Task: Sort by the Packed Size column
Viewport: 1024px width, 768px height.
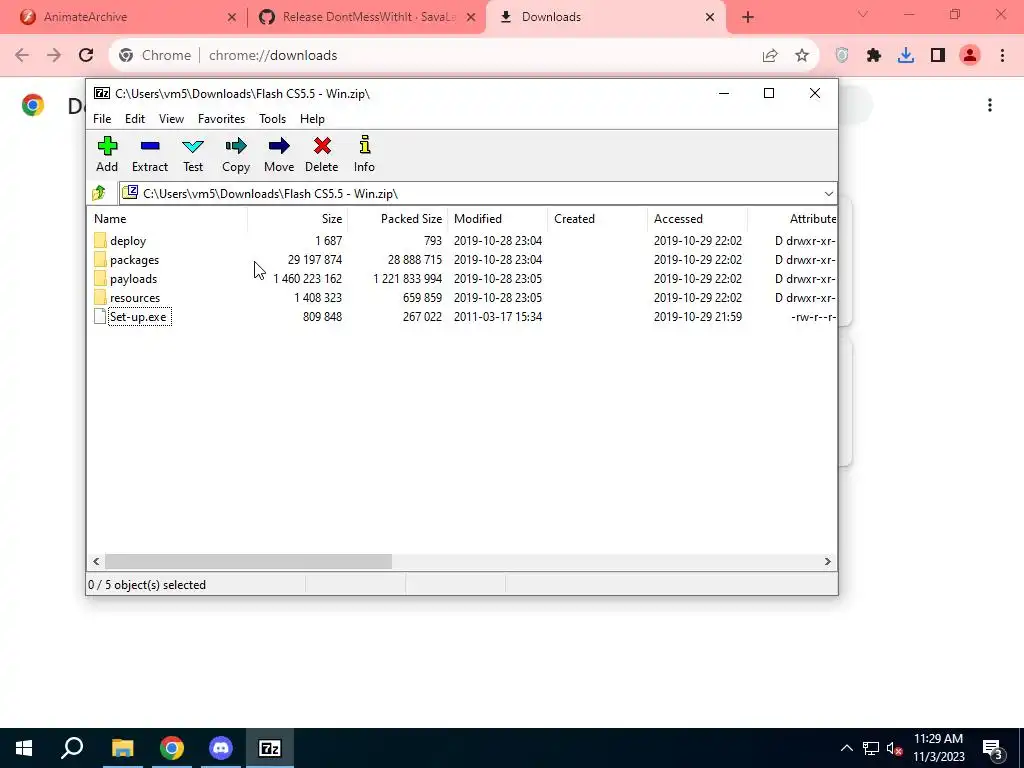Action: 398,219
